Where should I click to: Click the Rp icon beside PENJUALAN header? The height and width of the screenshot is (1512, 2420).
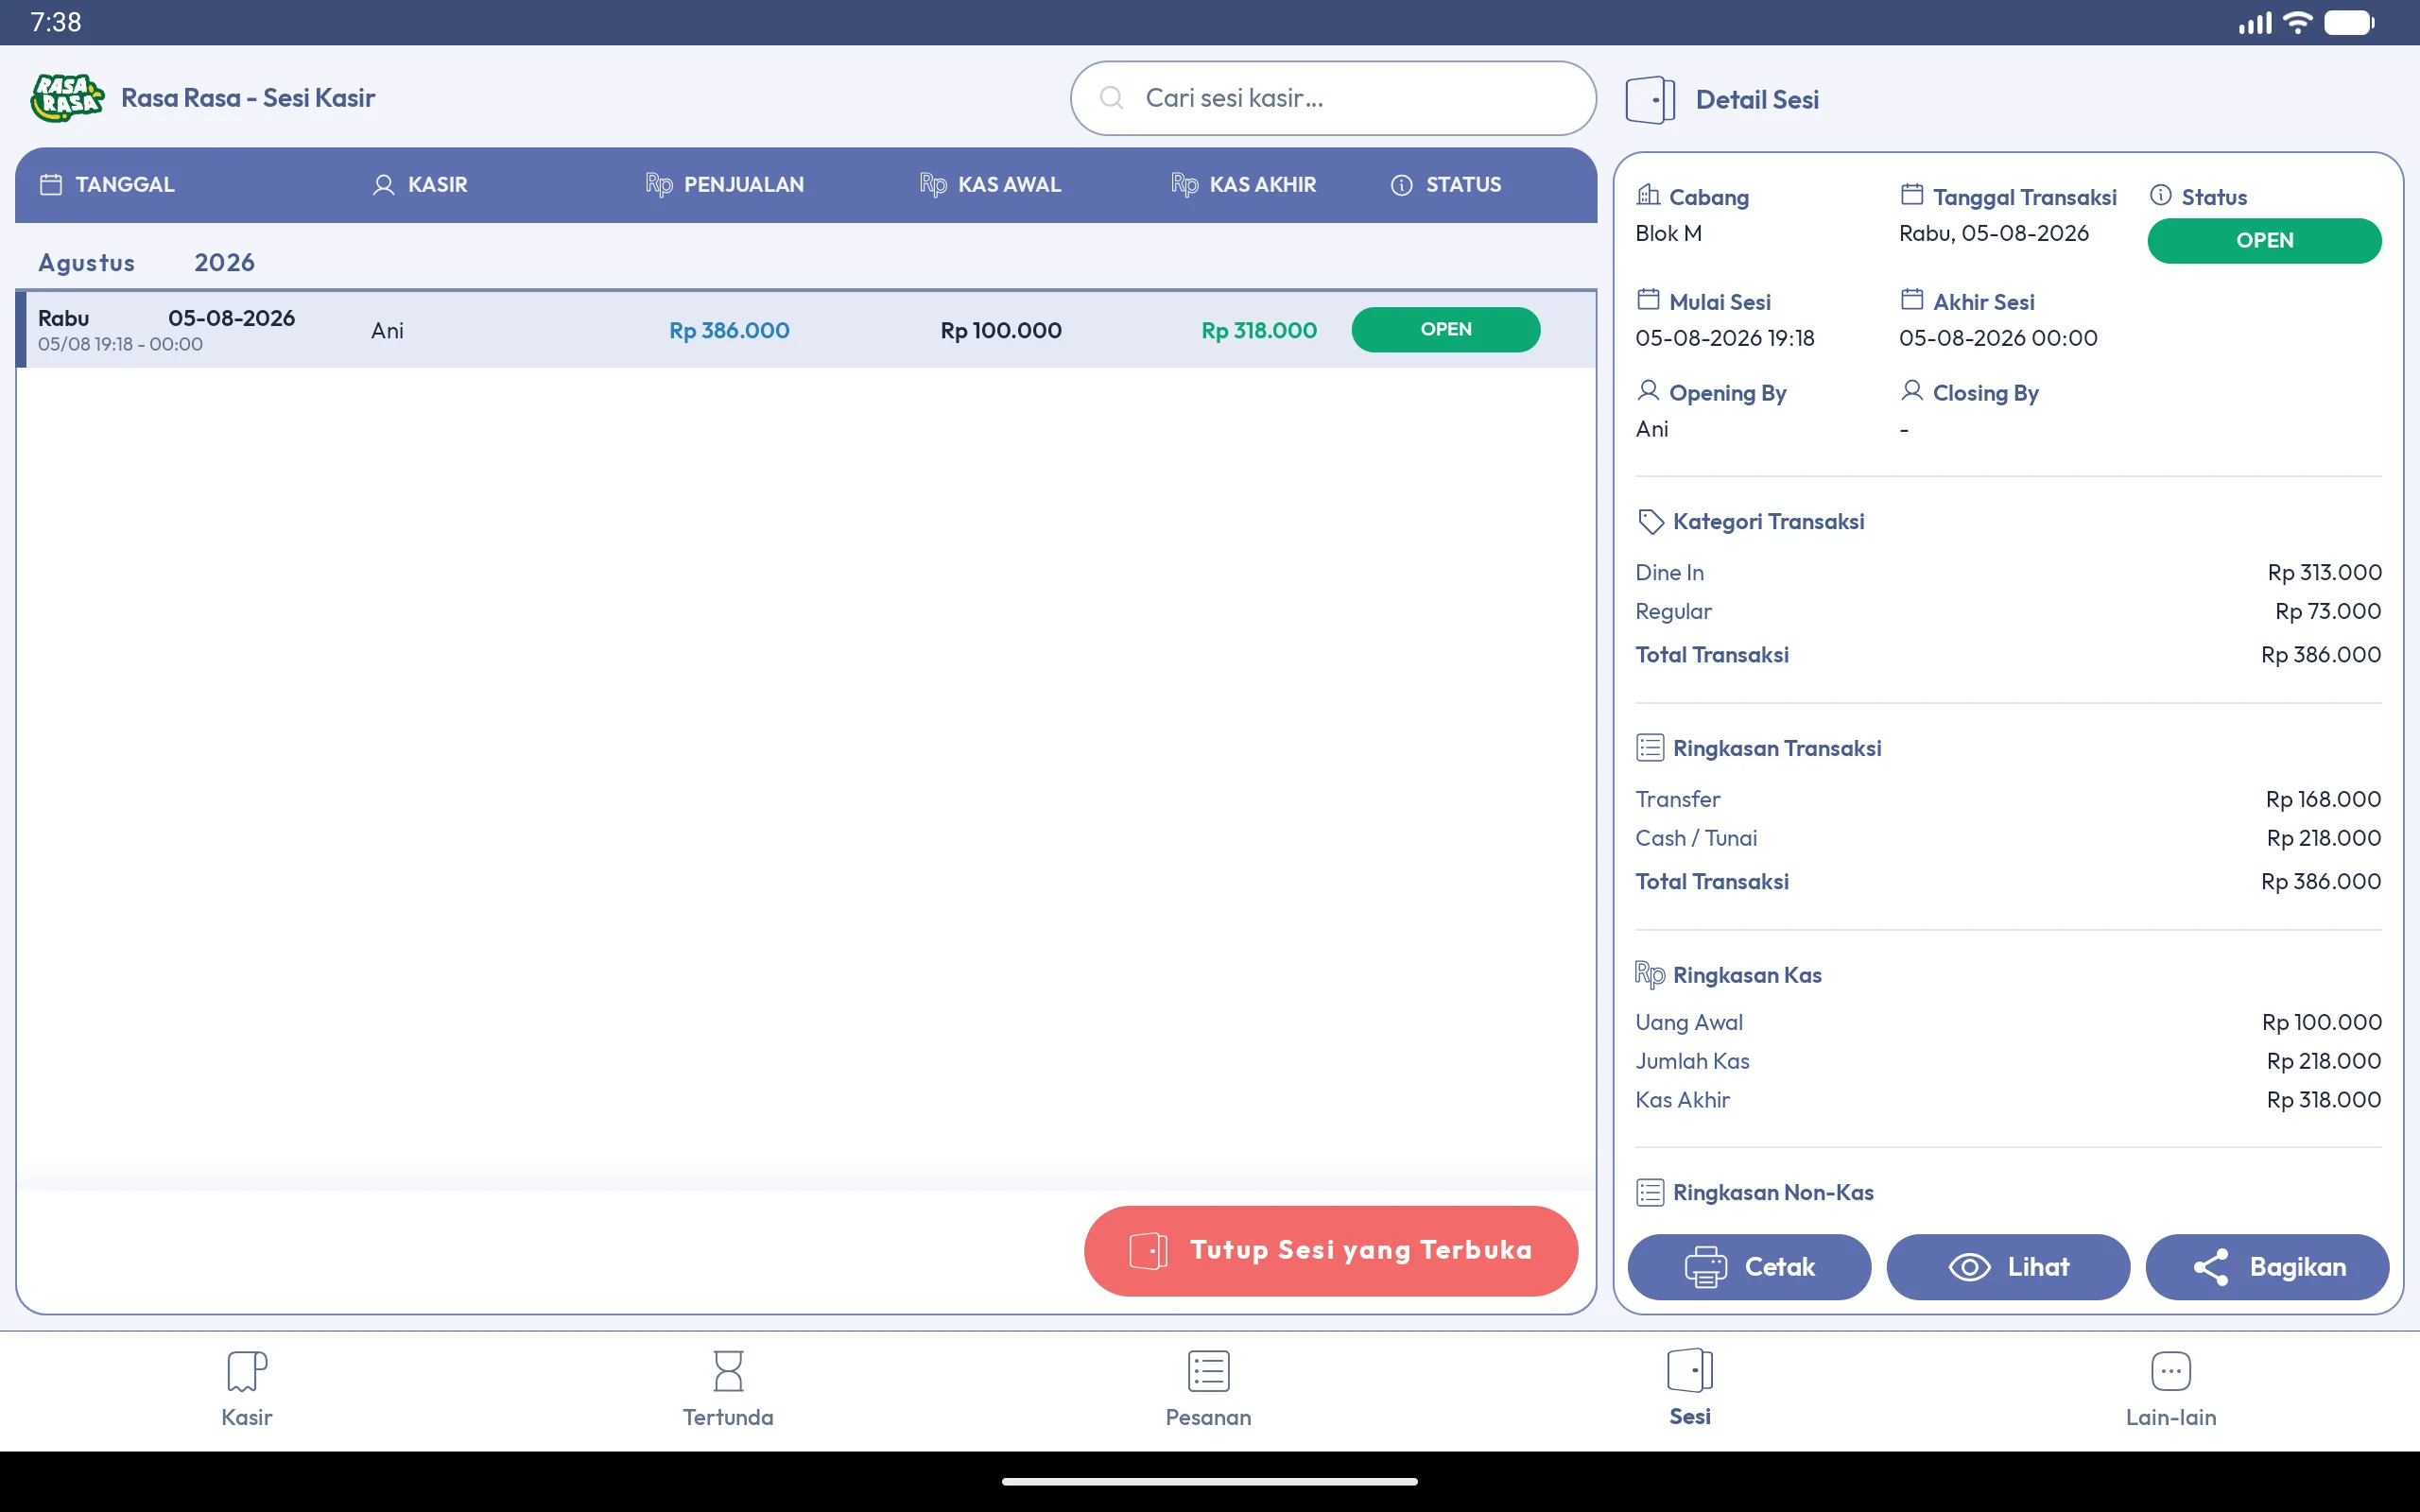pyautogui.click(x=659, y=185)
